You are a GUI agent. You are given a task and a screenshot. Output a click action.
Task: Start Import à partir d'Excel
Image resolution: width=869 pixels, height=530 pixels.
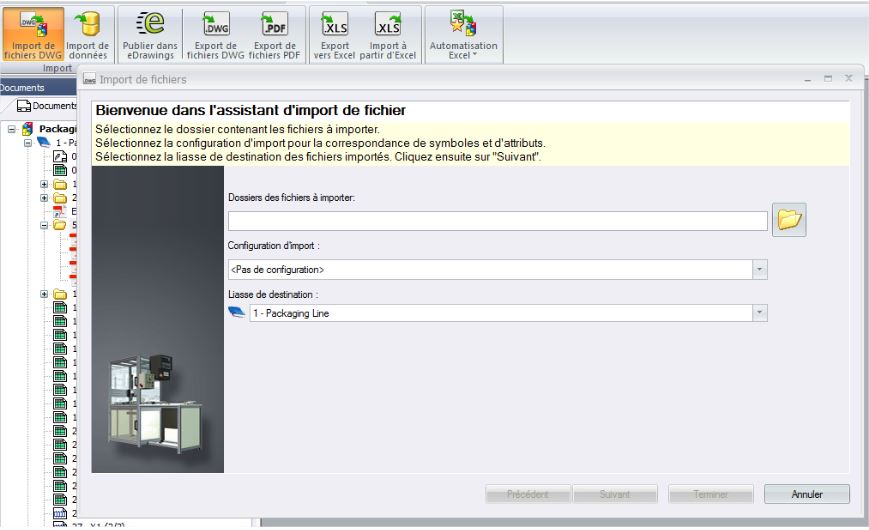(387, 34)
